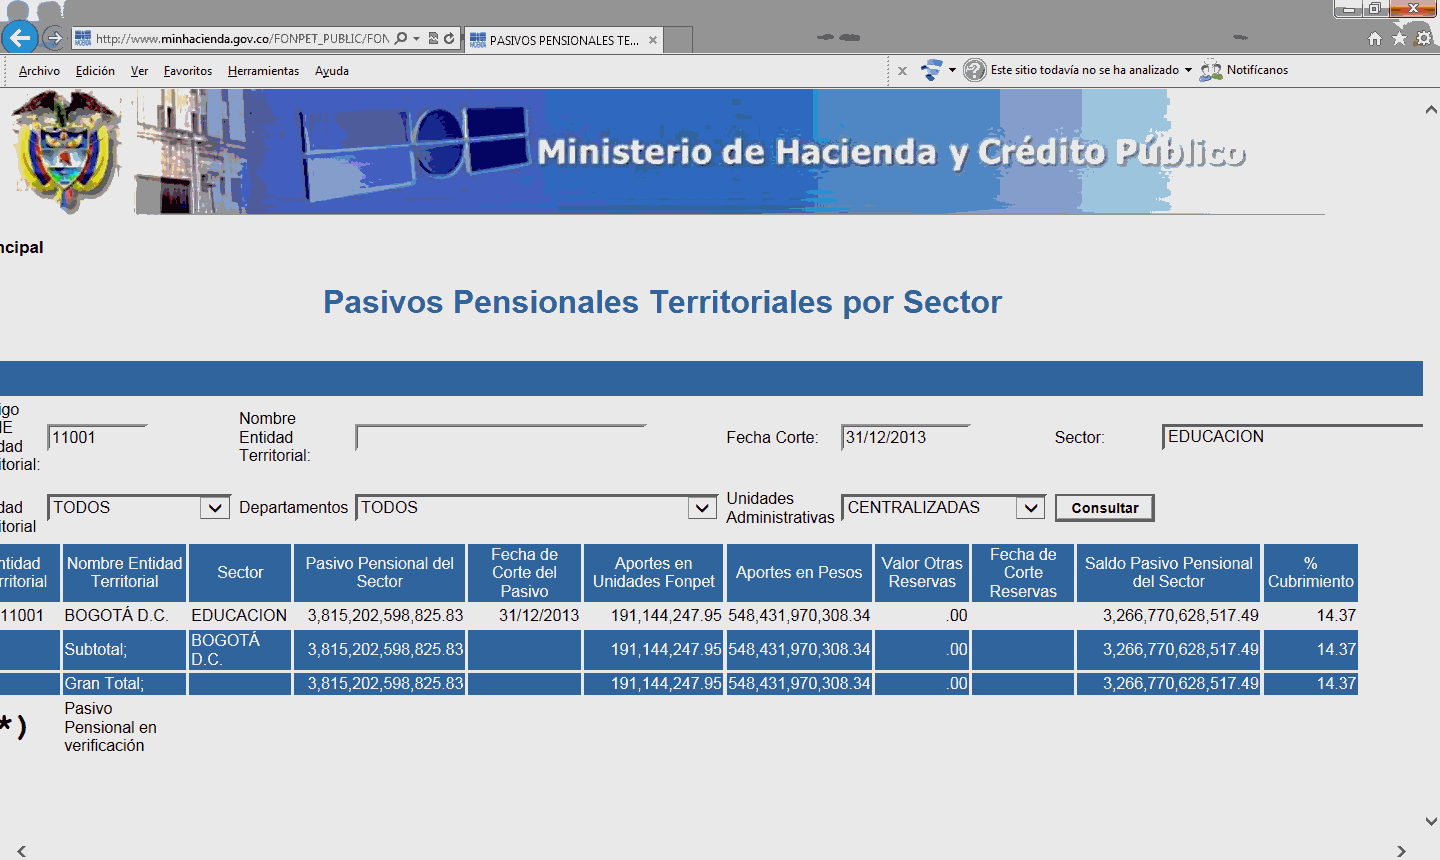Click the search magnifier in address bar
Screen dimensions: 1440x860
coord(402,39)
